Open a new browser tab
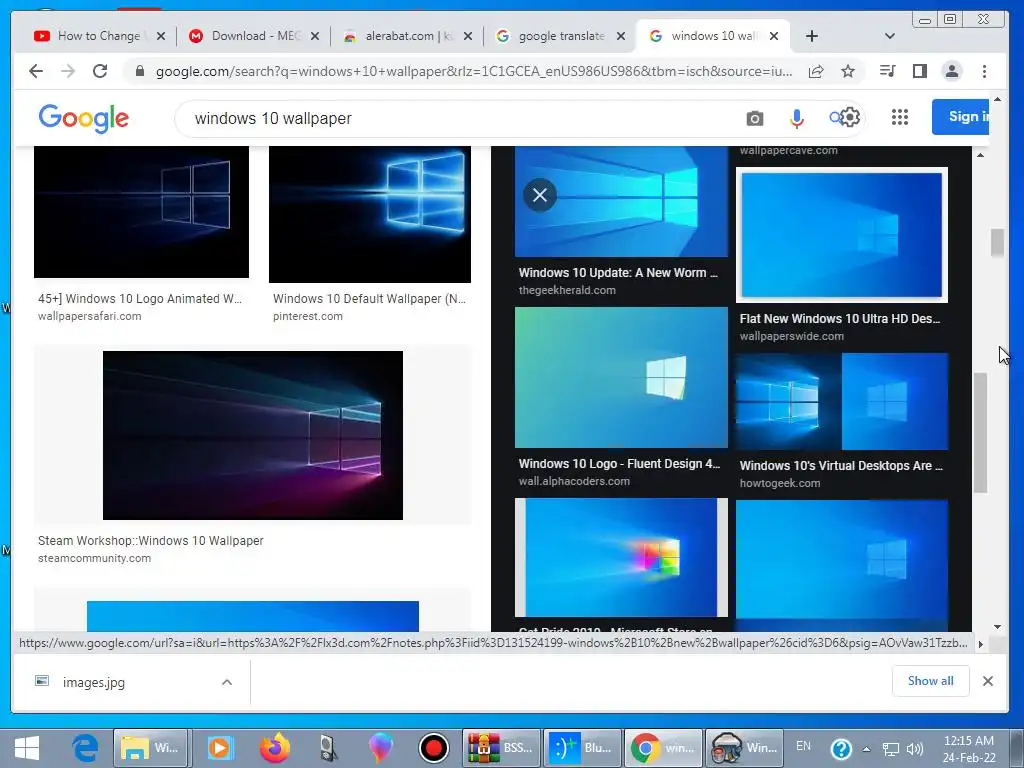Screen dimensions: 1024x768 [x=812, y=36]
